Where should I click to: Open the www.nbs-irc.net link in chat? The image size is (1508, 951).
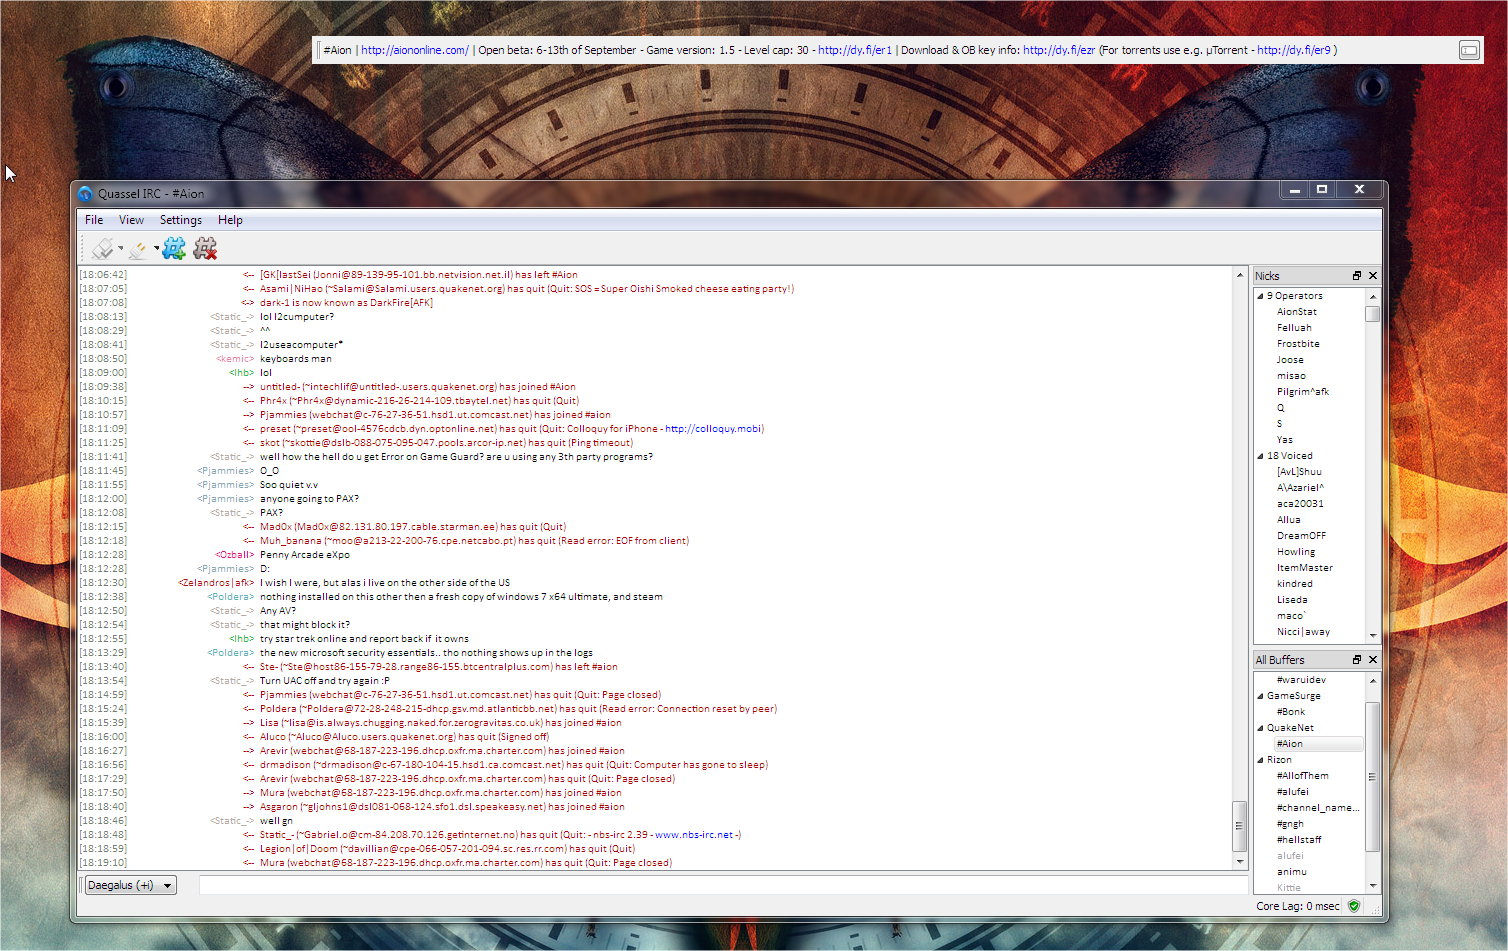click(694, 835)
